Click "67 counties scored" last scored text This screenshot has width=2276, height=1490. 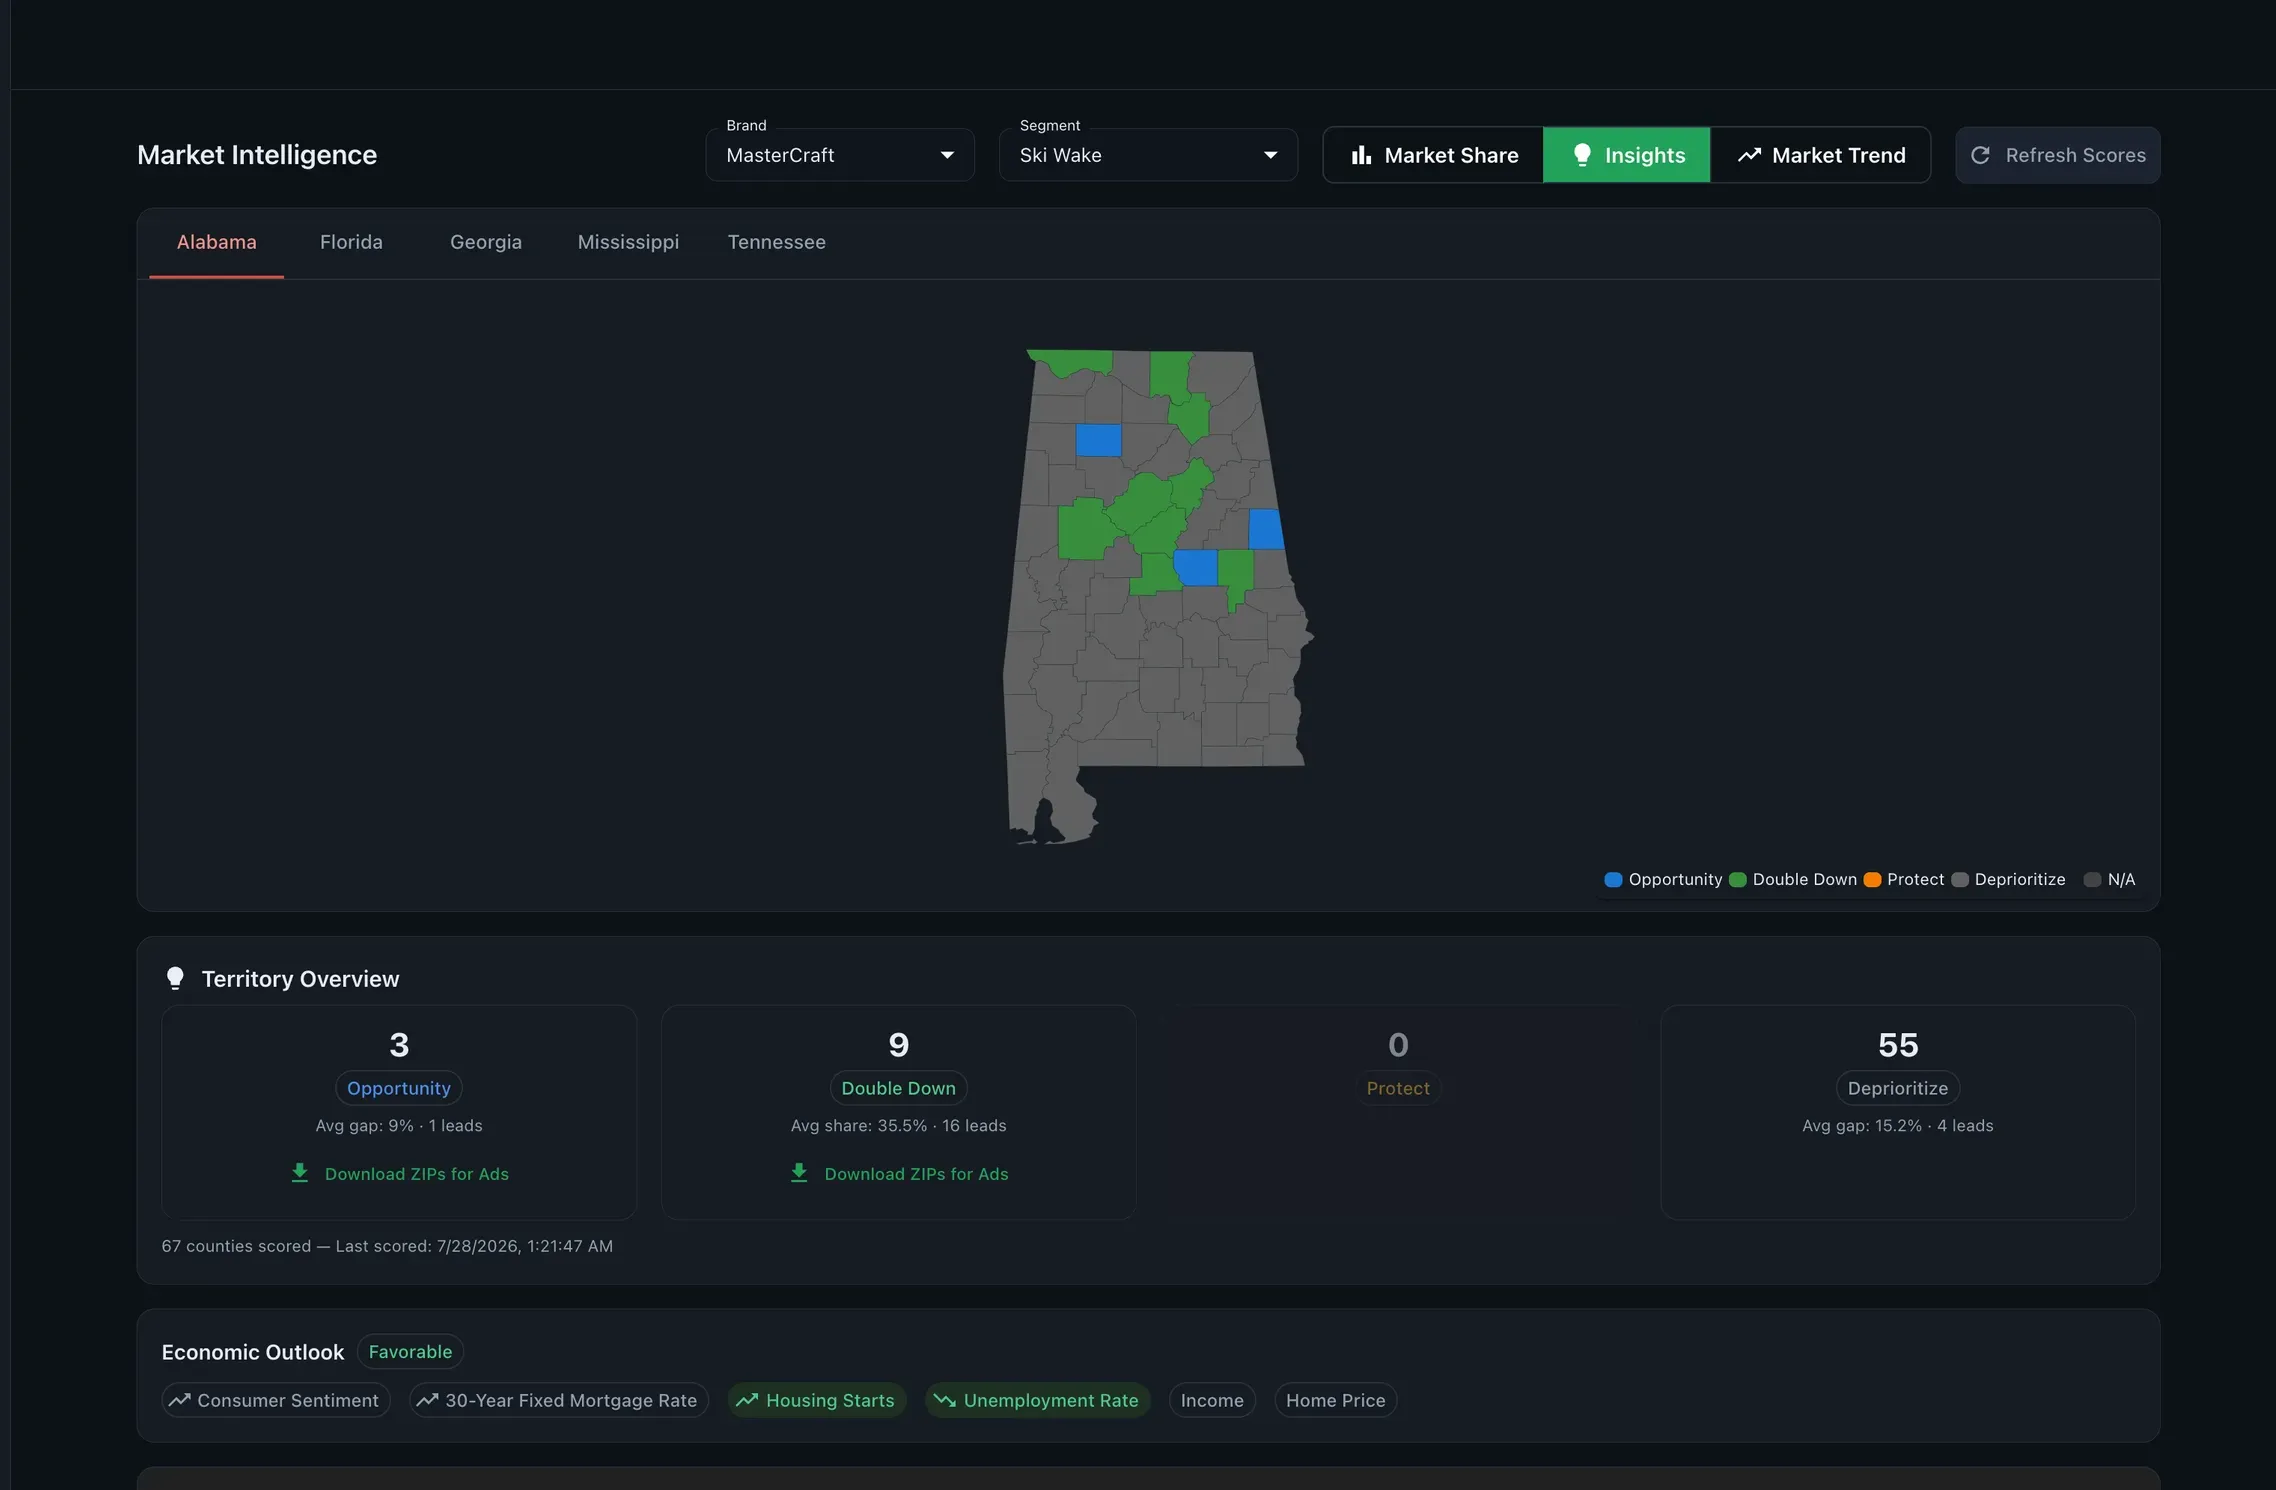387,1246
